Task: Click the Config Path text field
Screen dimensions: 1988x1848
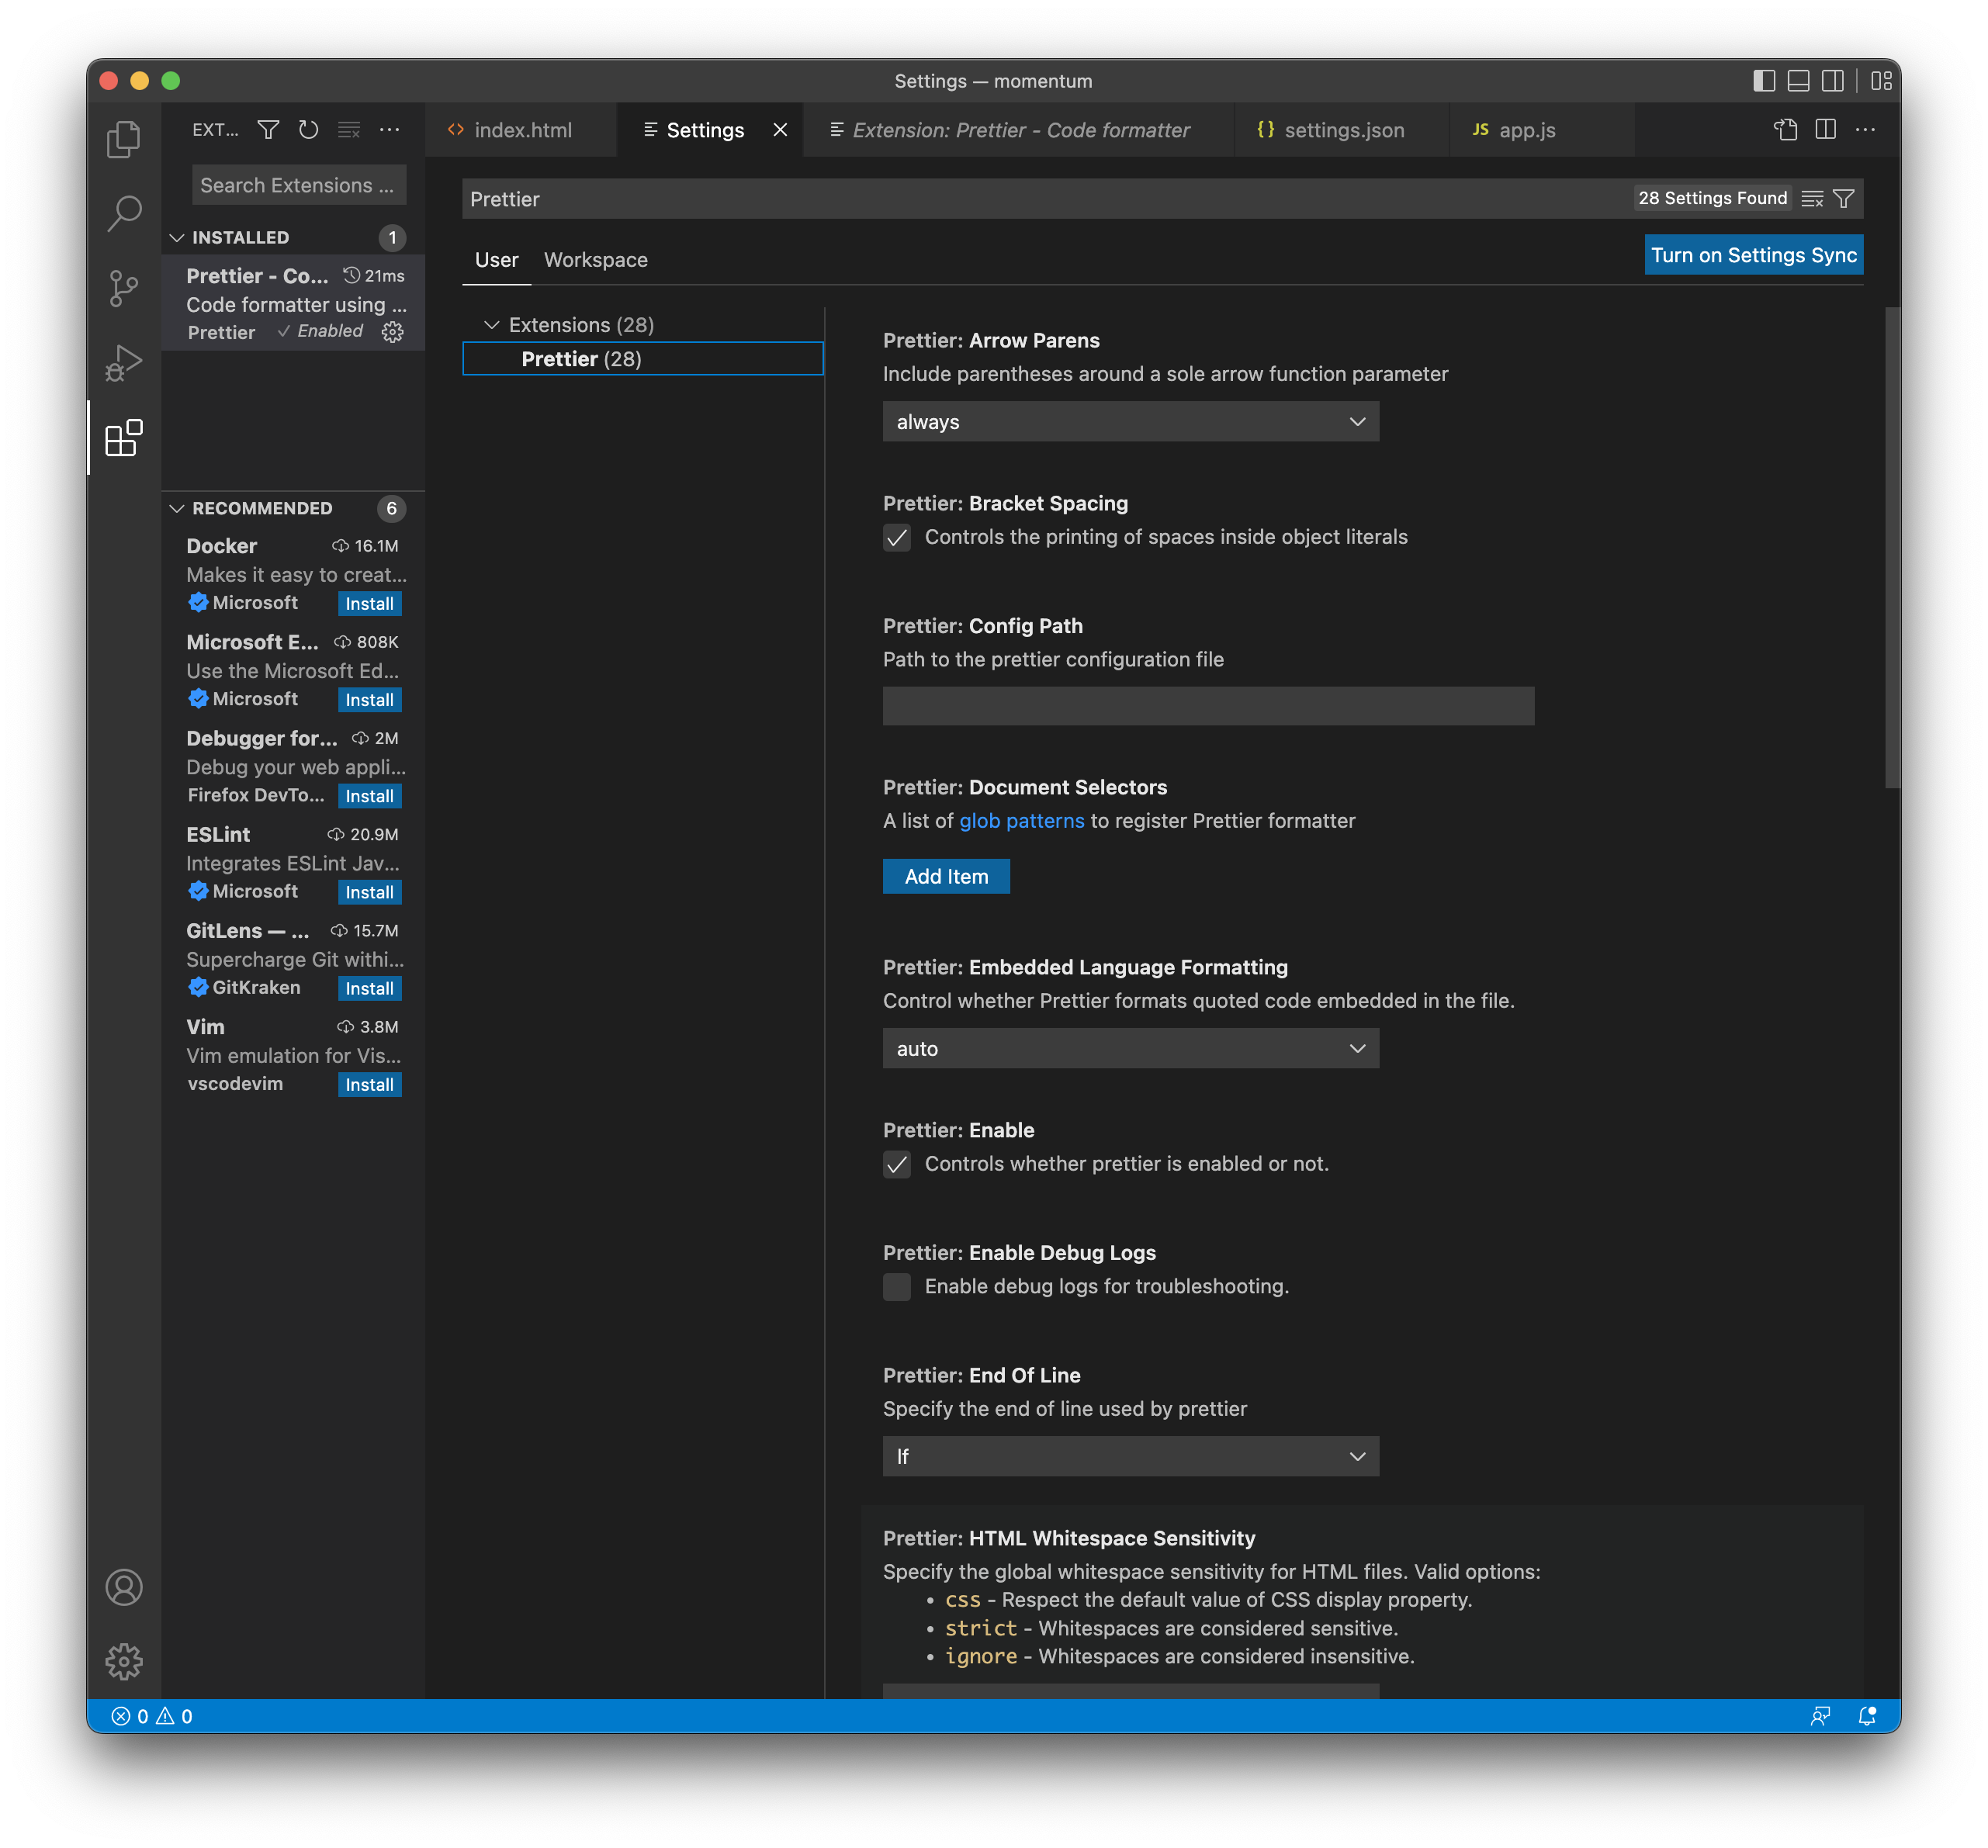Action: 1207,706
